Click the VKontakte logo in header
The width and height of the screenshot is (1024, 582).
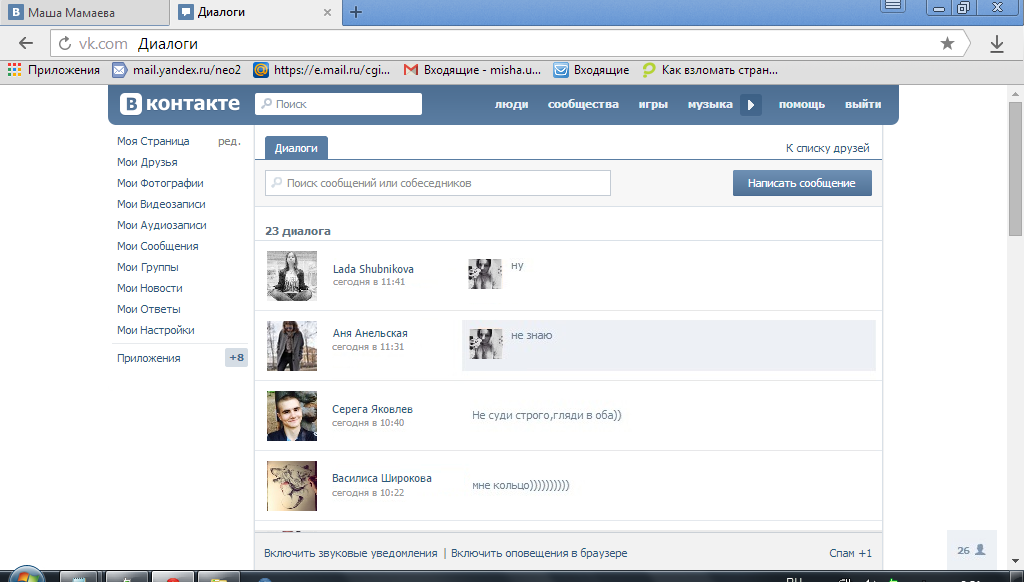pyautogui.click(x=181, y=104)
